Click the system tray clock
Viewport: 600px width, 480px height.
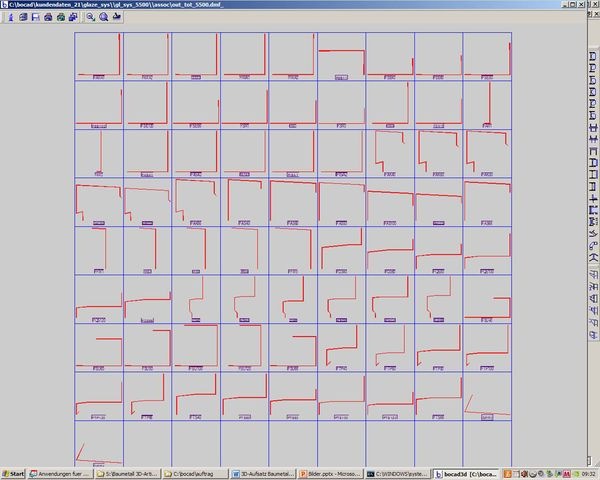point(586,473)
